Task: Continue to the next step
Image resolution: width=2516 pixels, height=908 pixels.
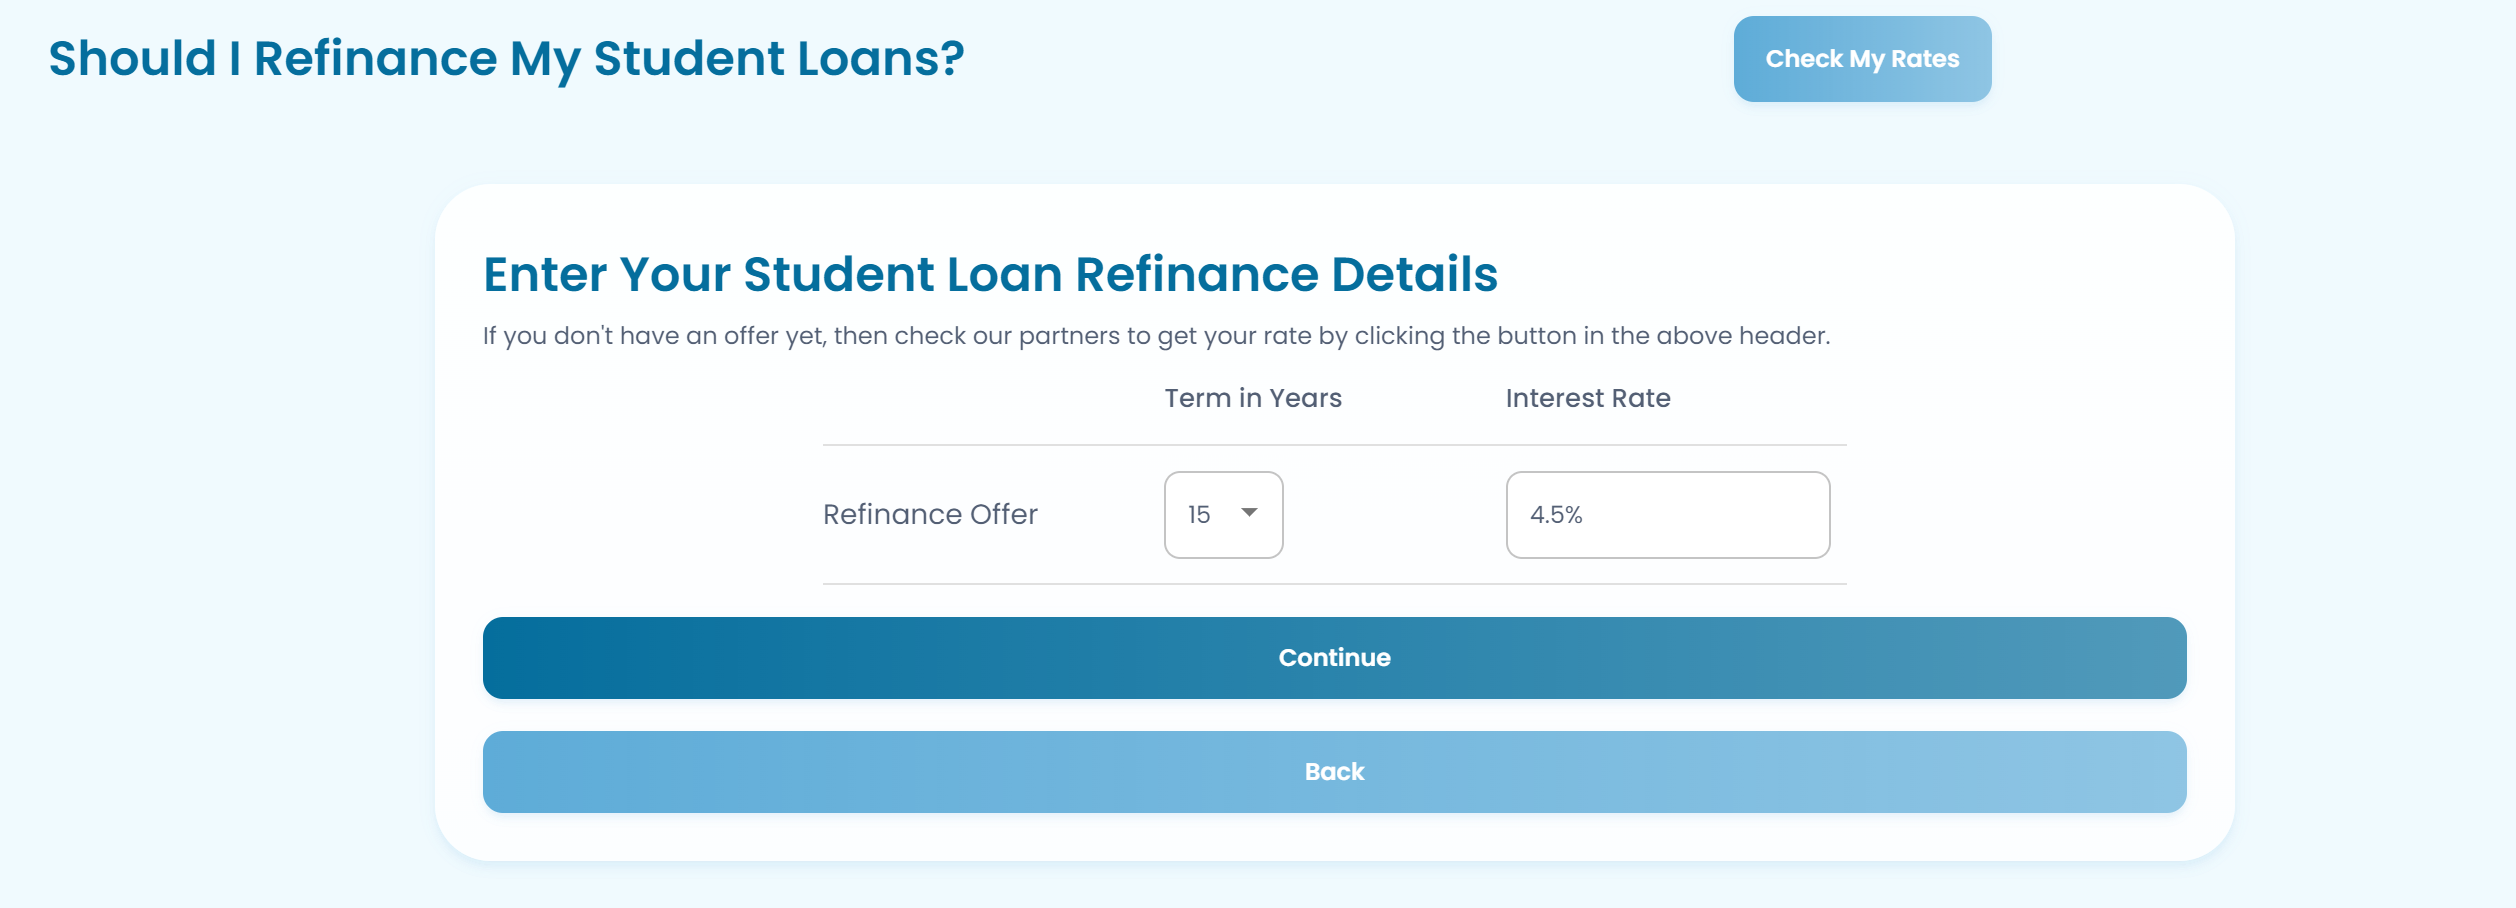Action: (x=1334, y=658)
